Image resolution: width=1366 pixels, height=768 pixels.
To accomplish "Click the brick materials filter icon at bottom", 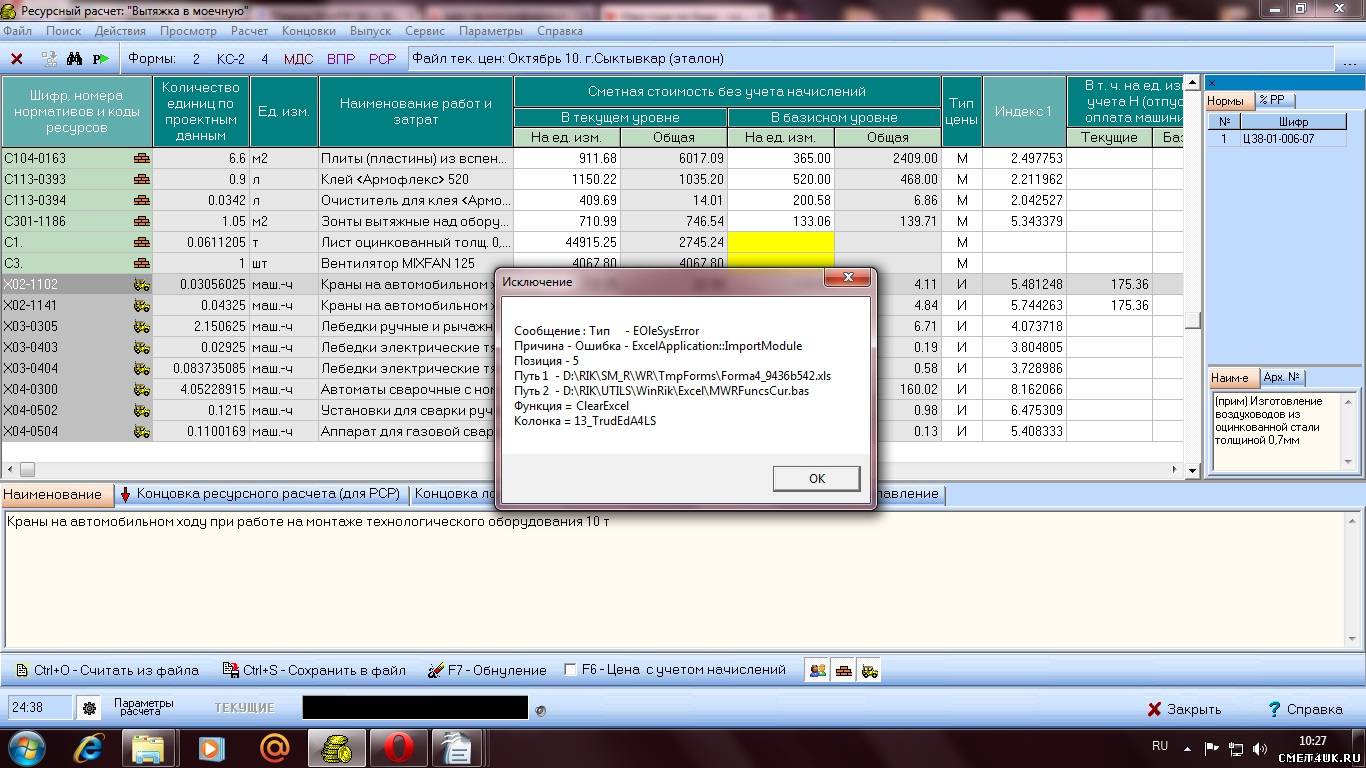I will (x=844, y=670).
